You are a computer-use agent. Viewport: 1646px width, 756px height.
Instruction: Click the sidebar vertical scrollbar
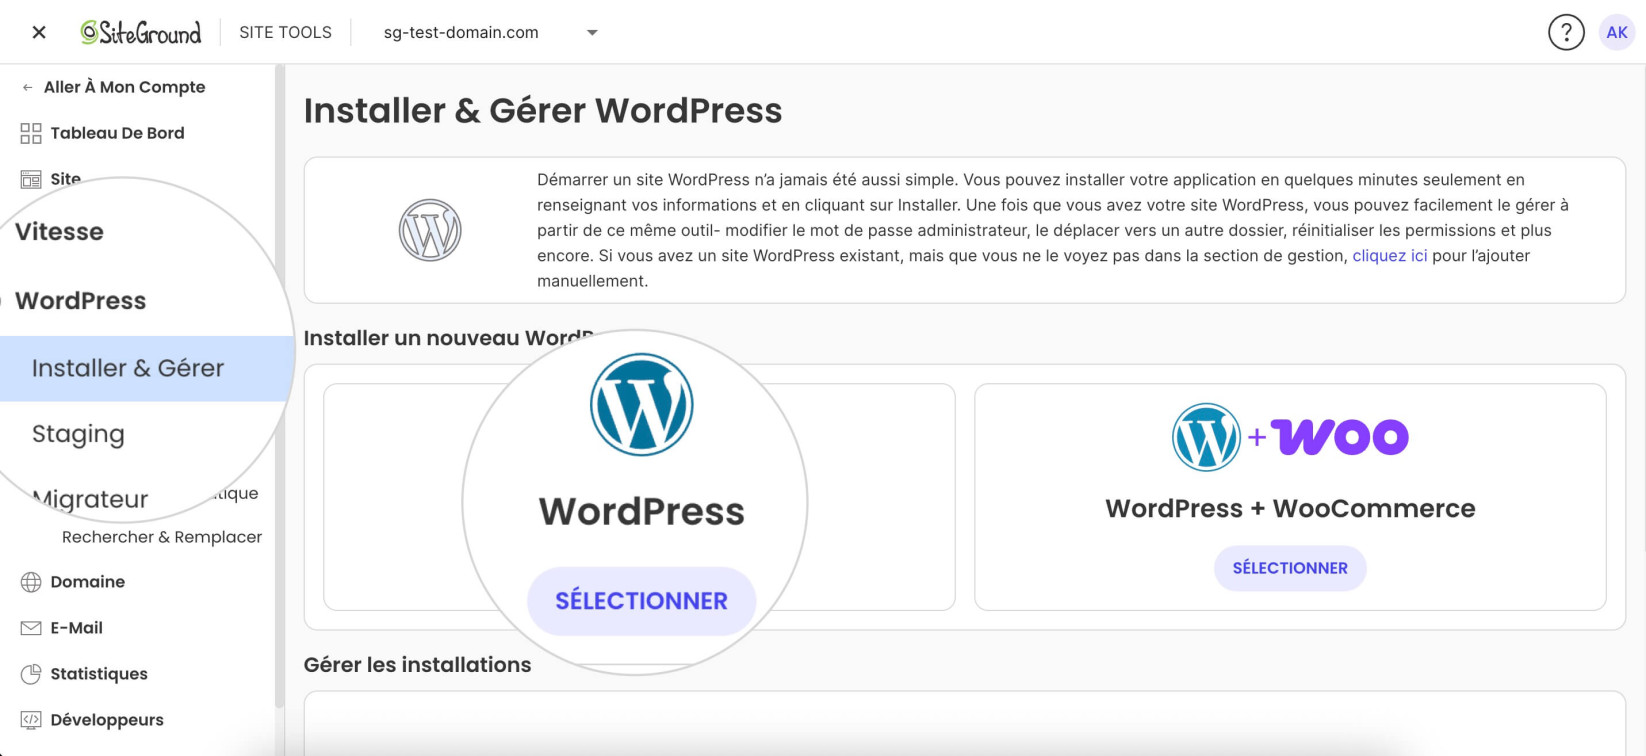[x=280, y=385]
